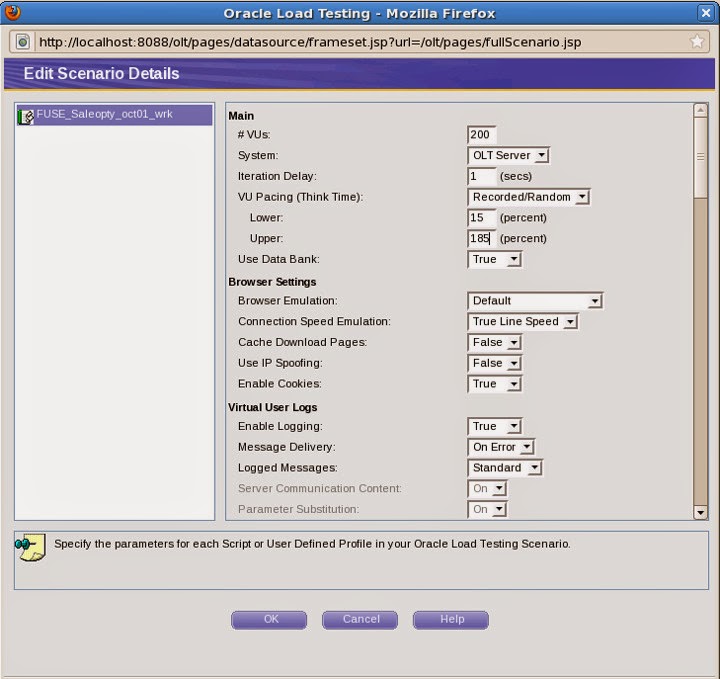The width and height of the screenshot is (720, 679).
Task: Click the URL address bar text
Action: point(310,42)
